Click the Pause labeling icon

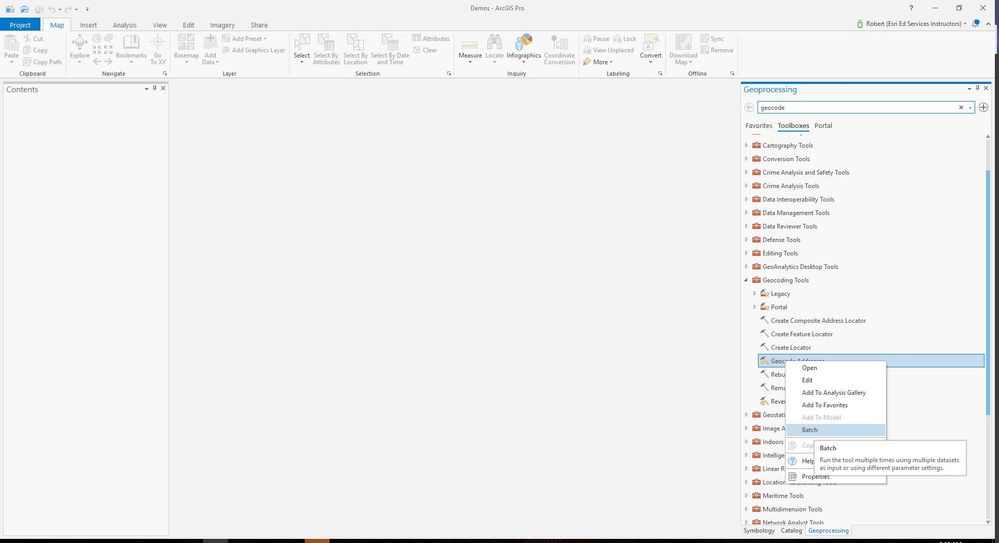click(x=587, y=39)
